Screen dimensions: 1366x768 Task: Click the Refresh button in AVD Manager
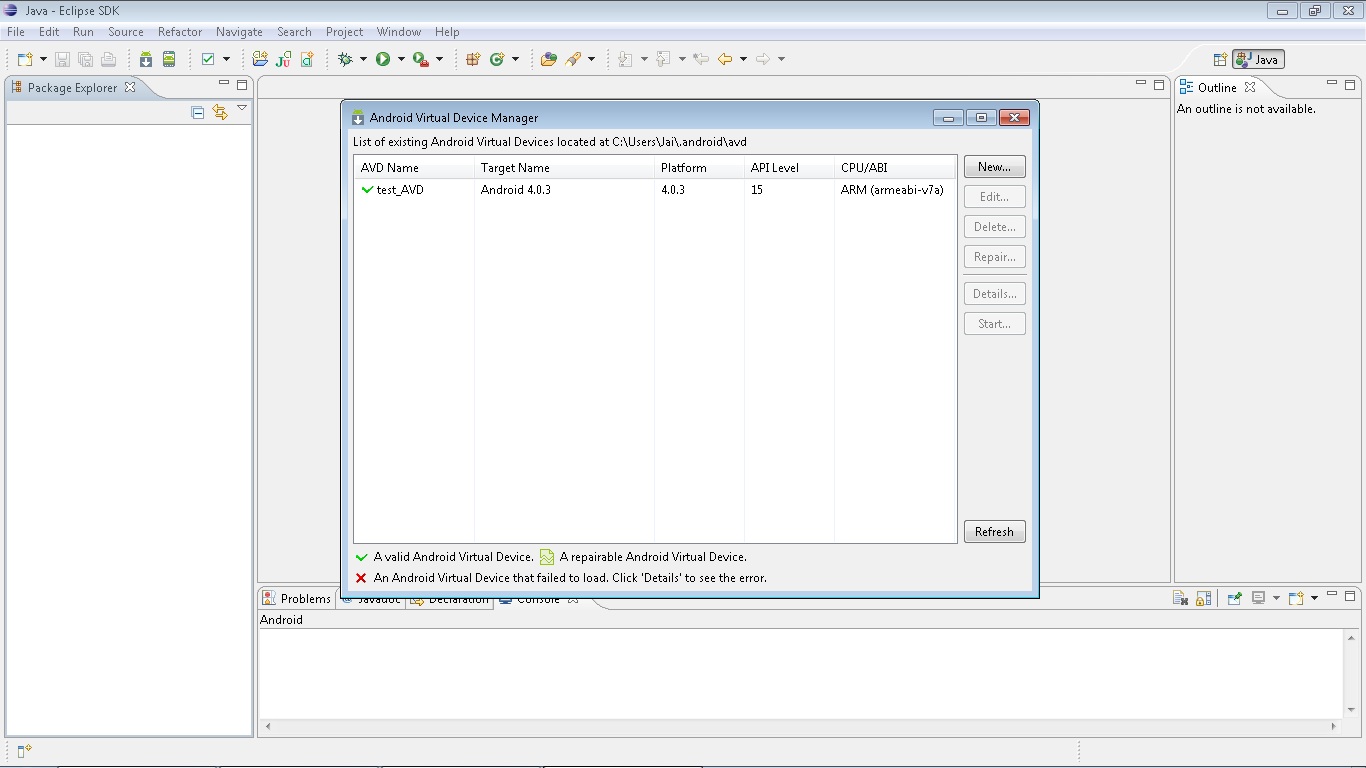[995, 532]
